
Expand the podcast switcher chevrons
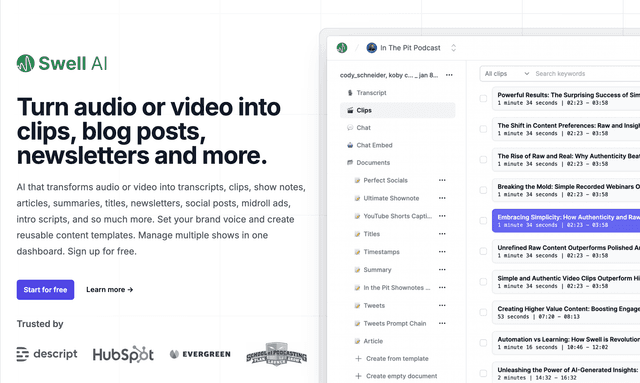point(453,48)
